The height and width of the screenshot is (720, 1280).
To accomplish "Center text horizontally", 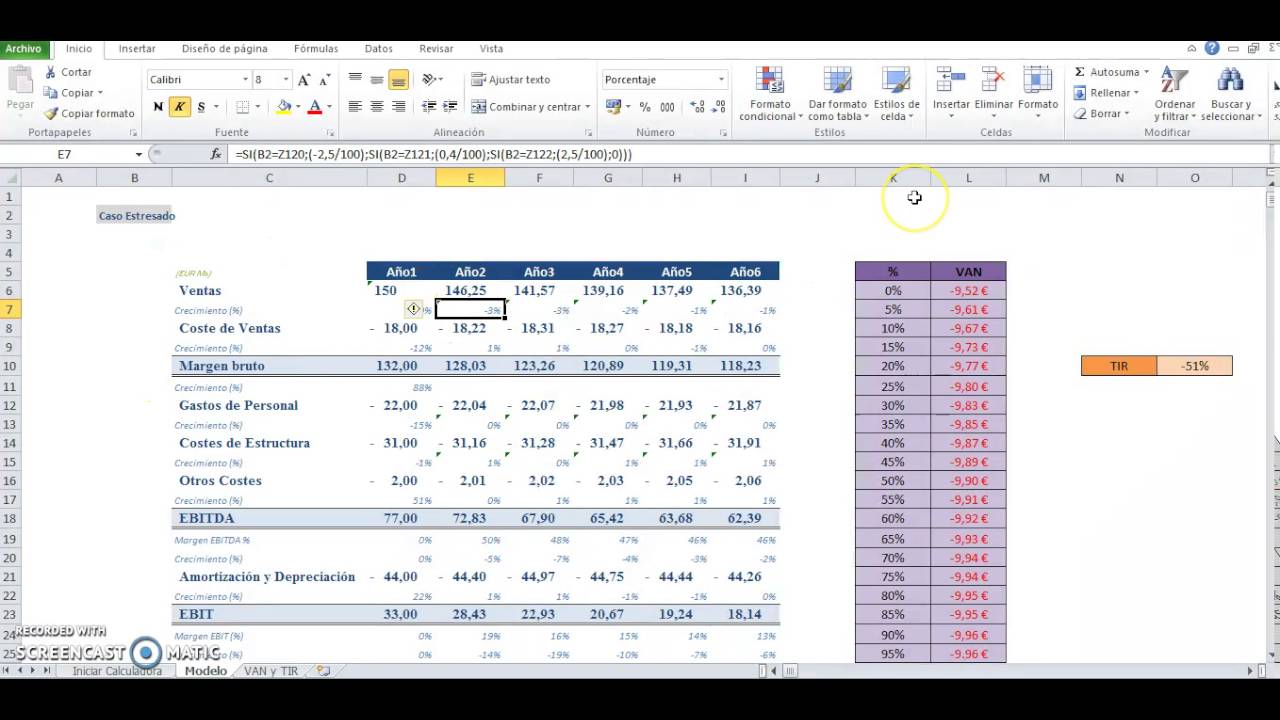I will pos(377,107).
